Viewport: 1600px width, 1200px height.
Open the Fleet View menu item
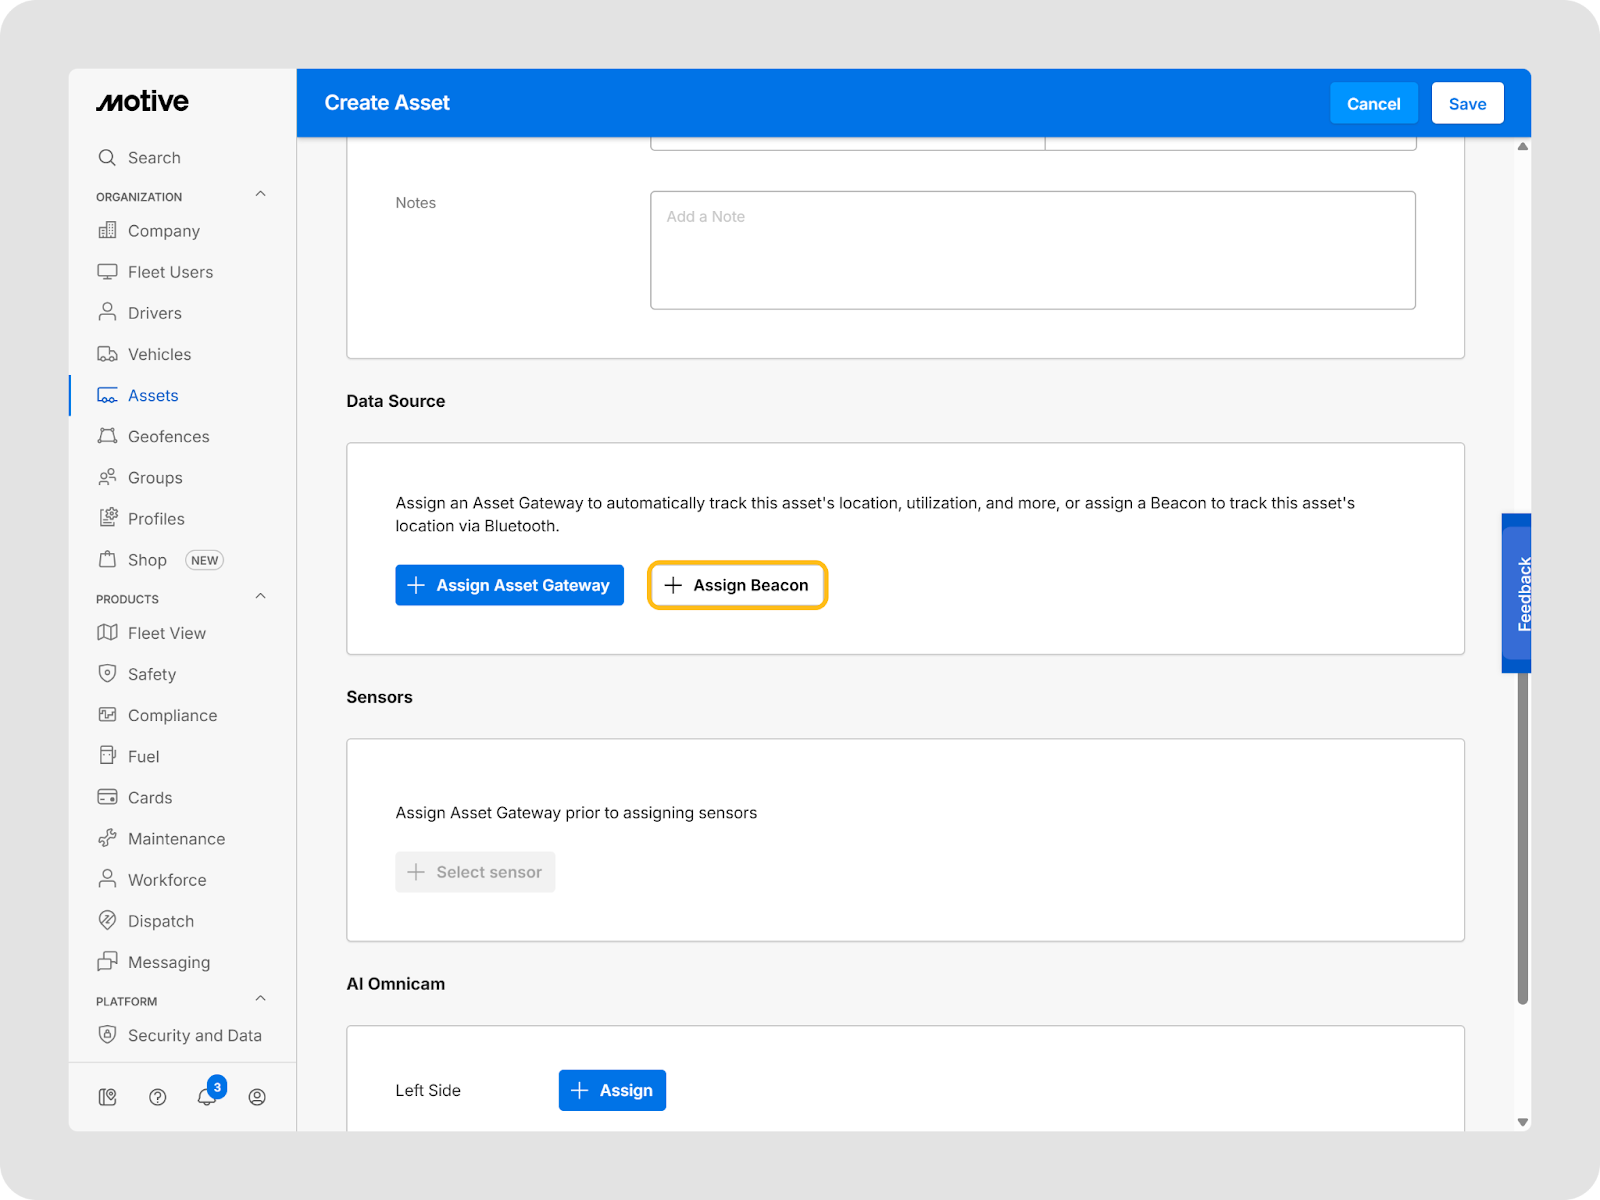point(166,633)
